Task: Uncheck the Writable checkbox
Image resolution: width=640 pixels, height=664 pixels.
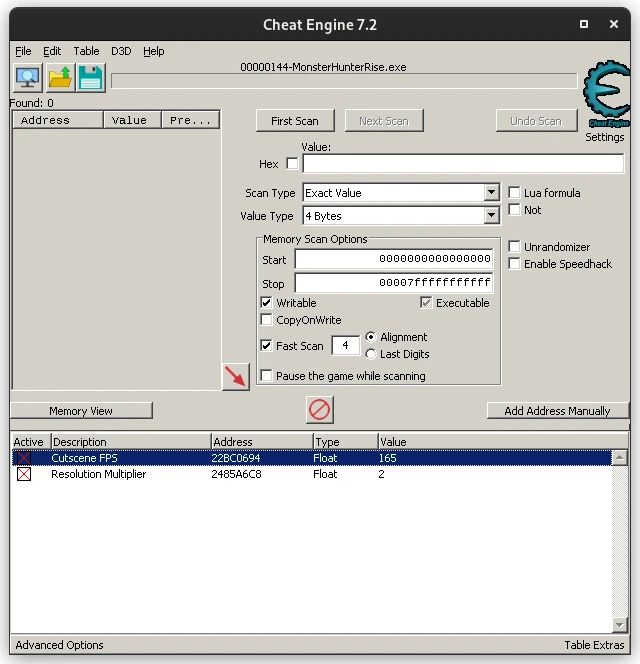Action: (266, 303)
